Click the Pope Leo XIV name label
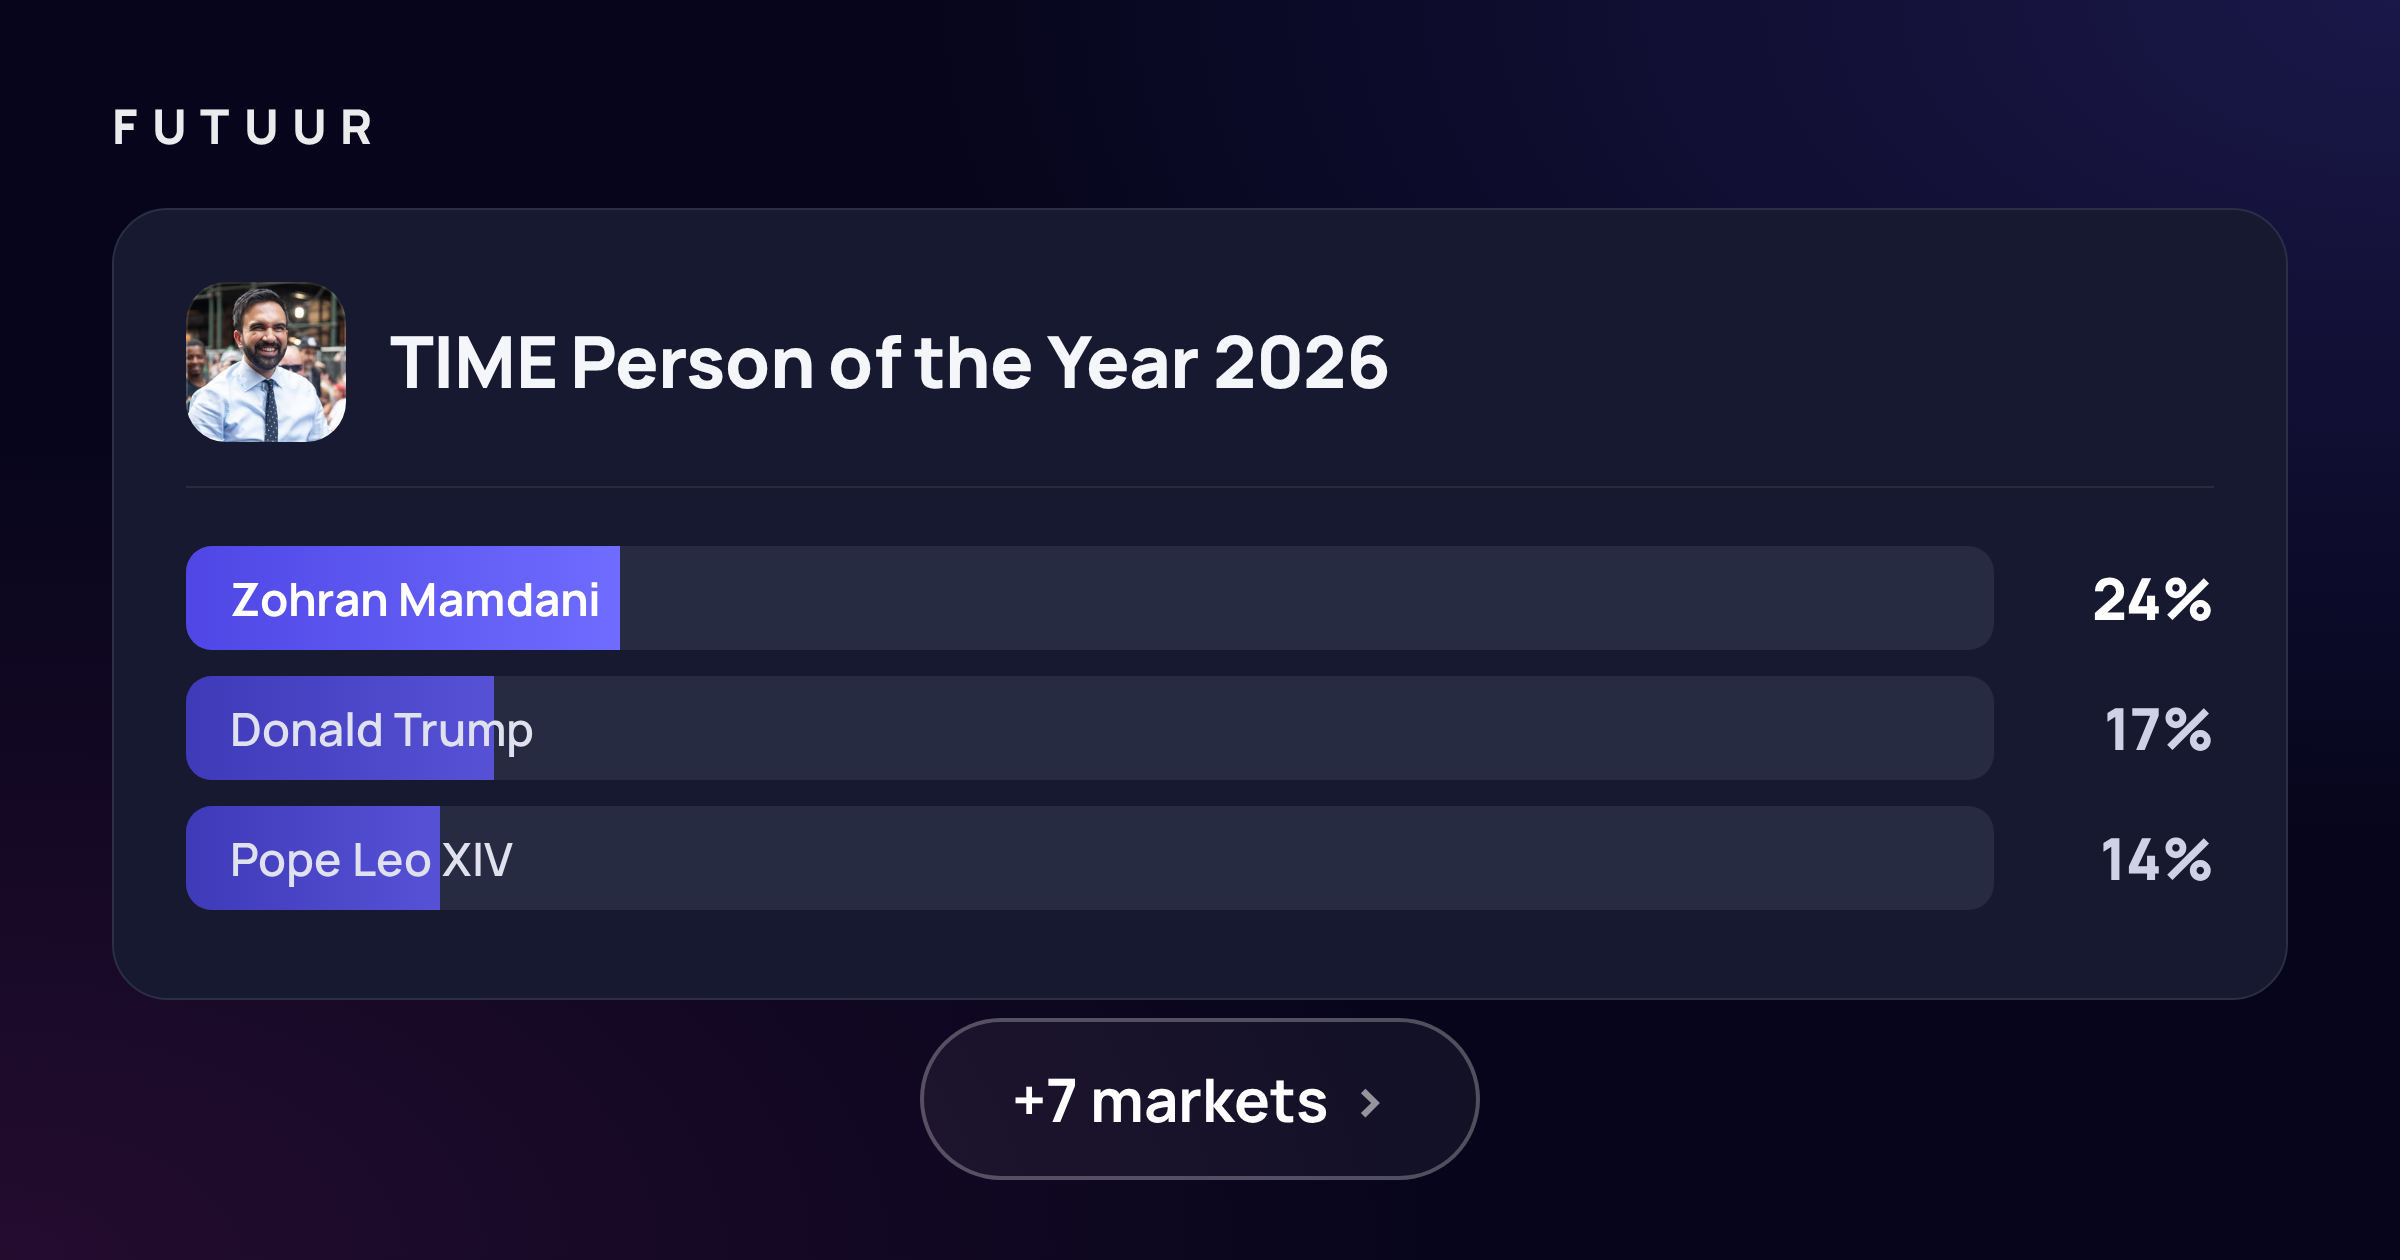This screenshot has width=2400, height=1260. (x=371, y=861)
